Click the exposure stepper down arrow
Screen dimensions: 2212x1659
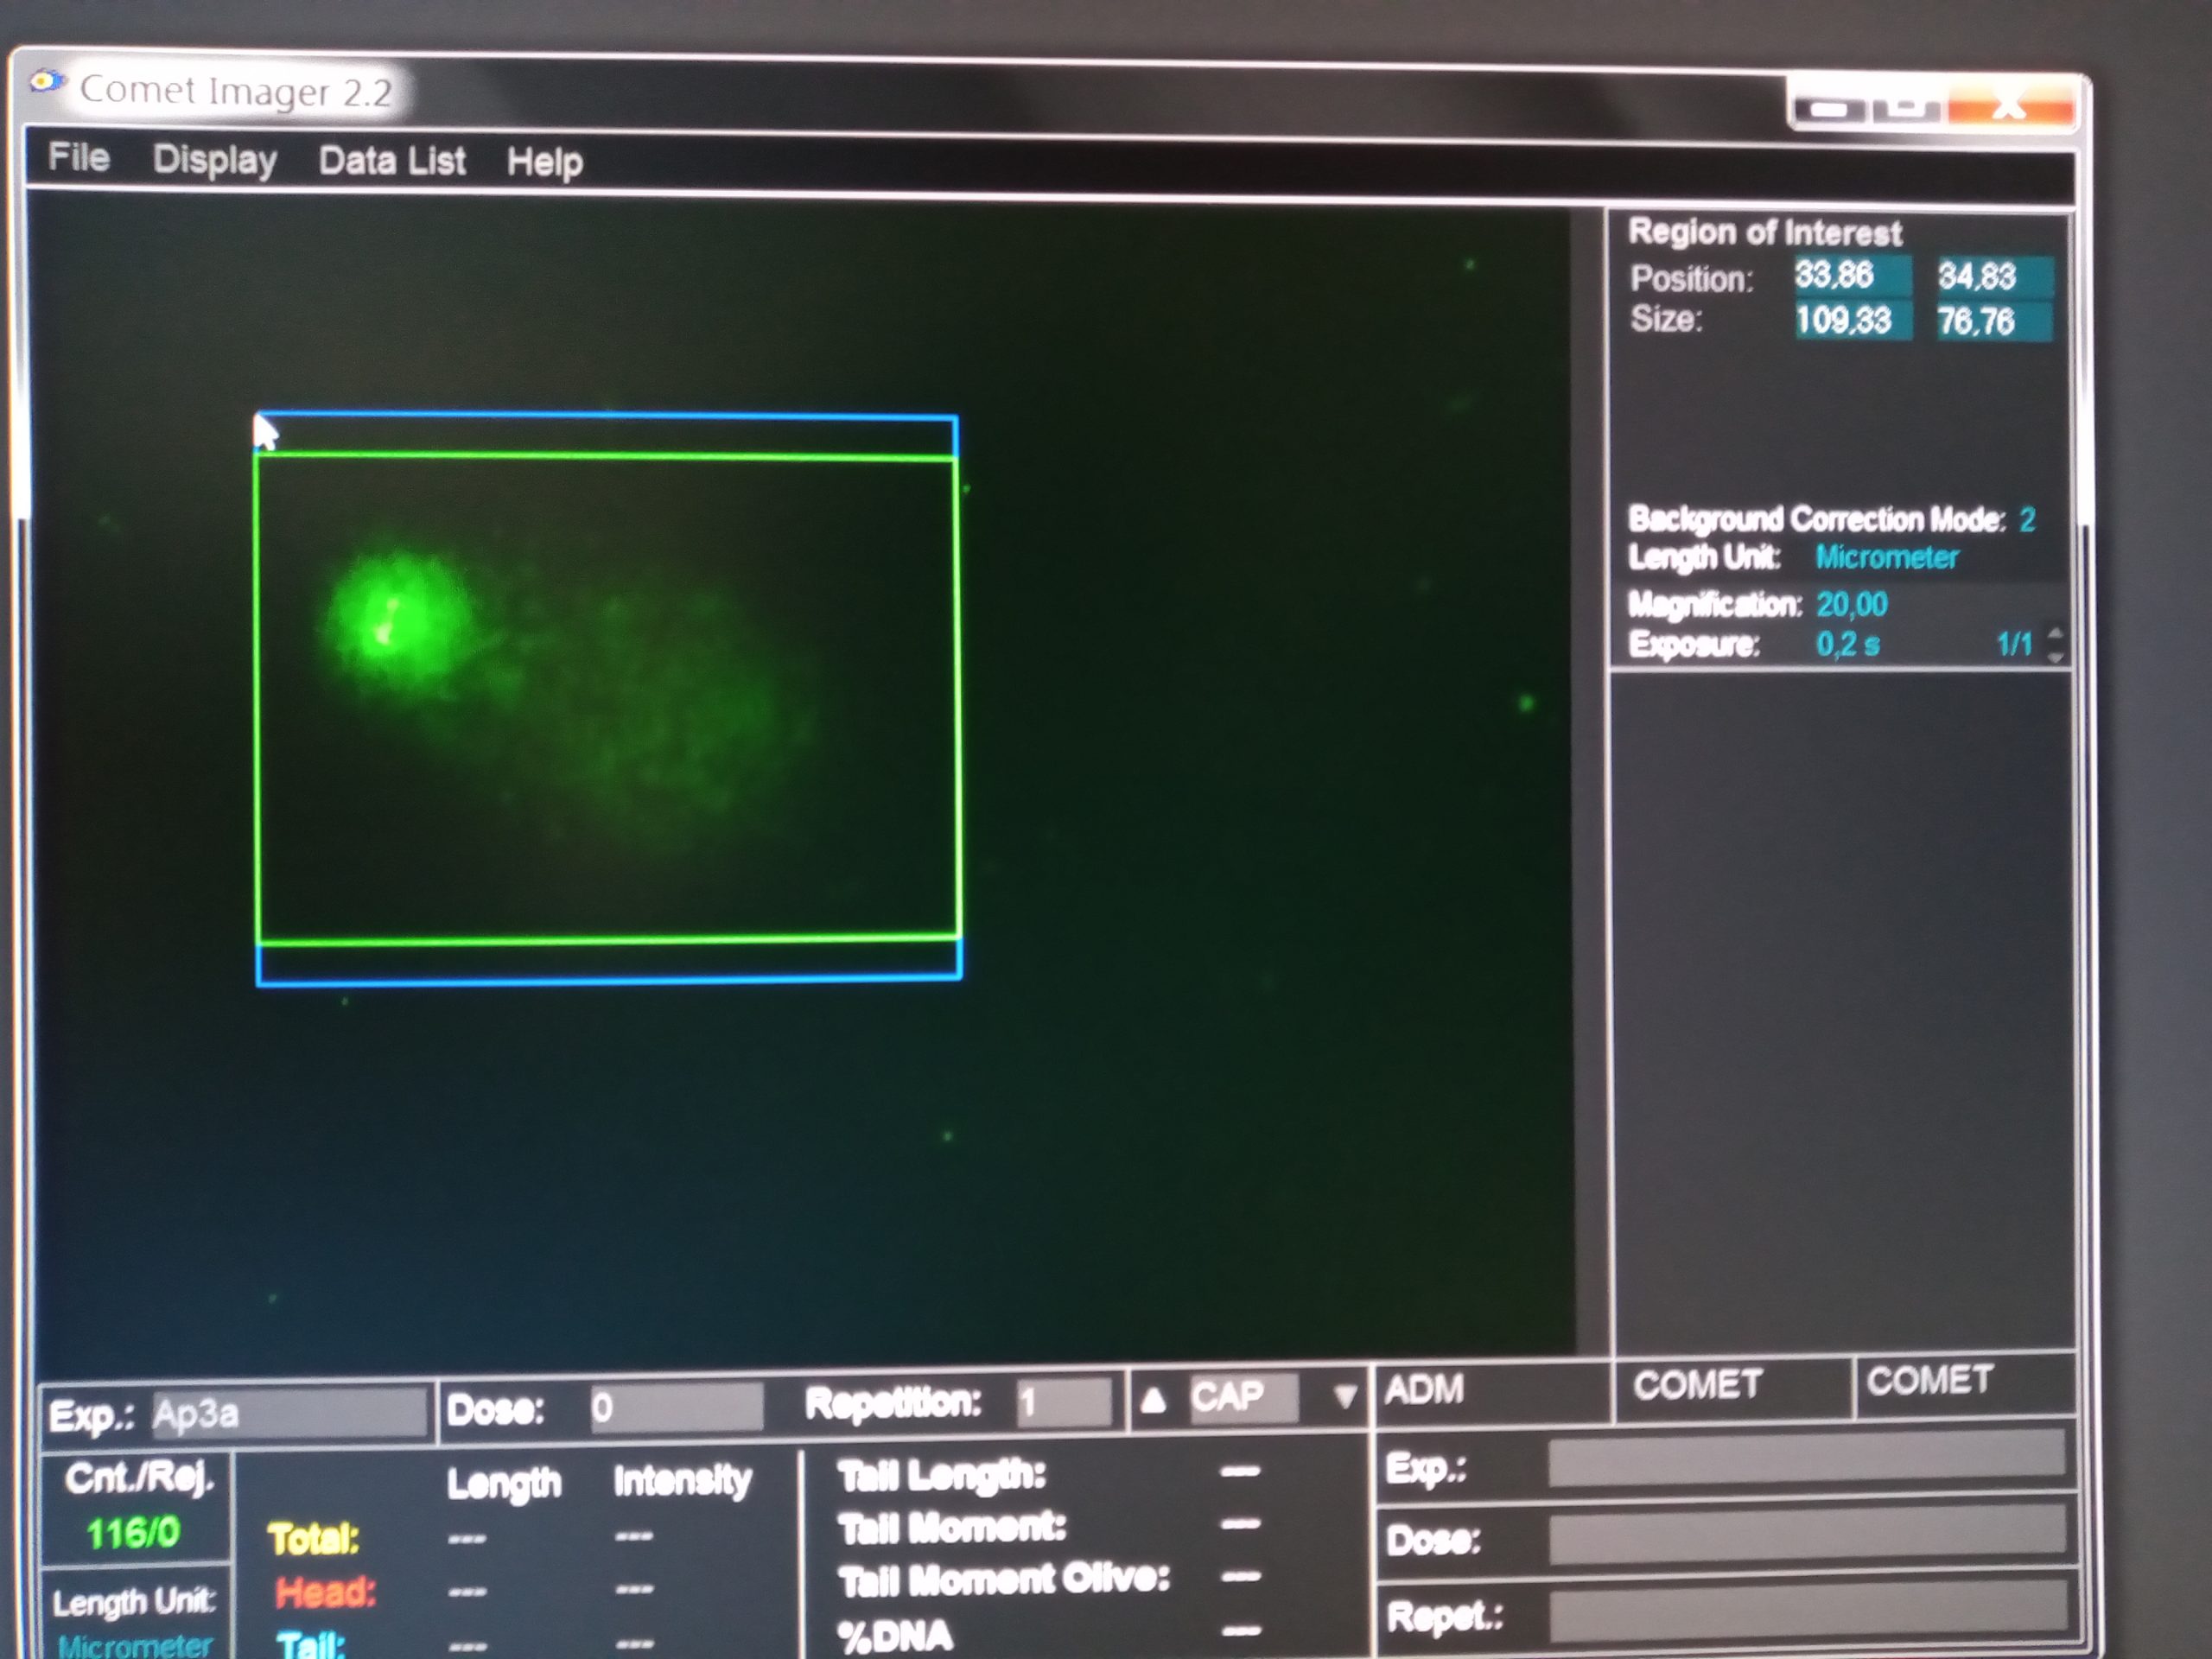tap(2055, 657)
